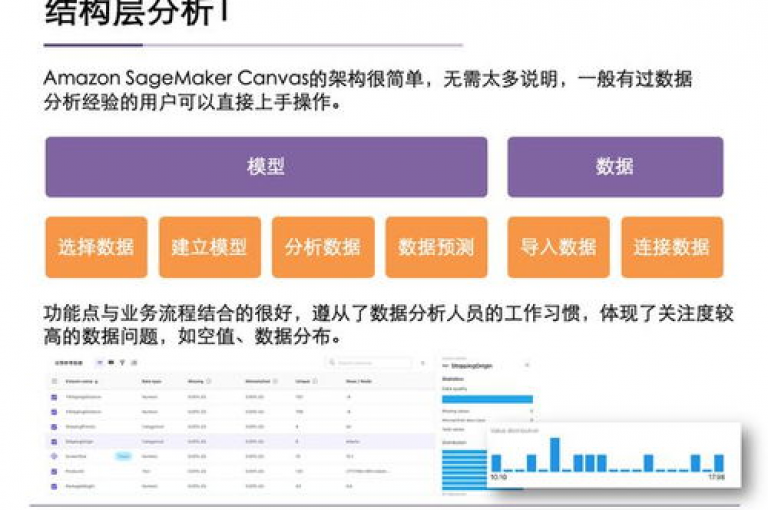The image size is (768, 510).
Task: Select the orange 建立模型 box
Action: pos(210,247)
